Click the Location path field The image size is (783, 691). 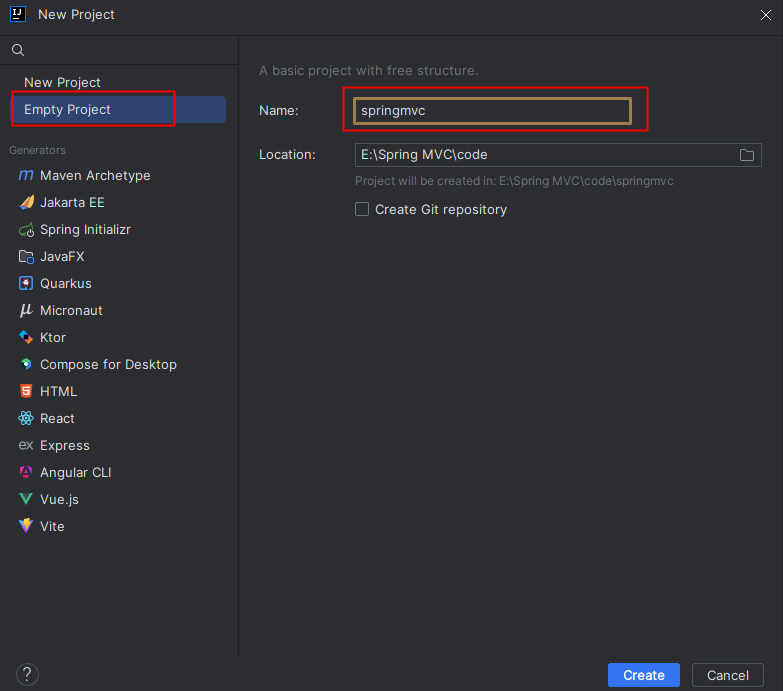(x=540, y=155)
